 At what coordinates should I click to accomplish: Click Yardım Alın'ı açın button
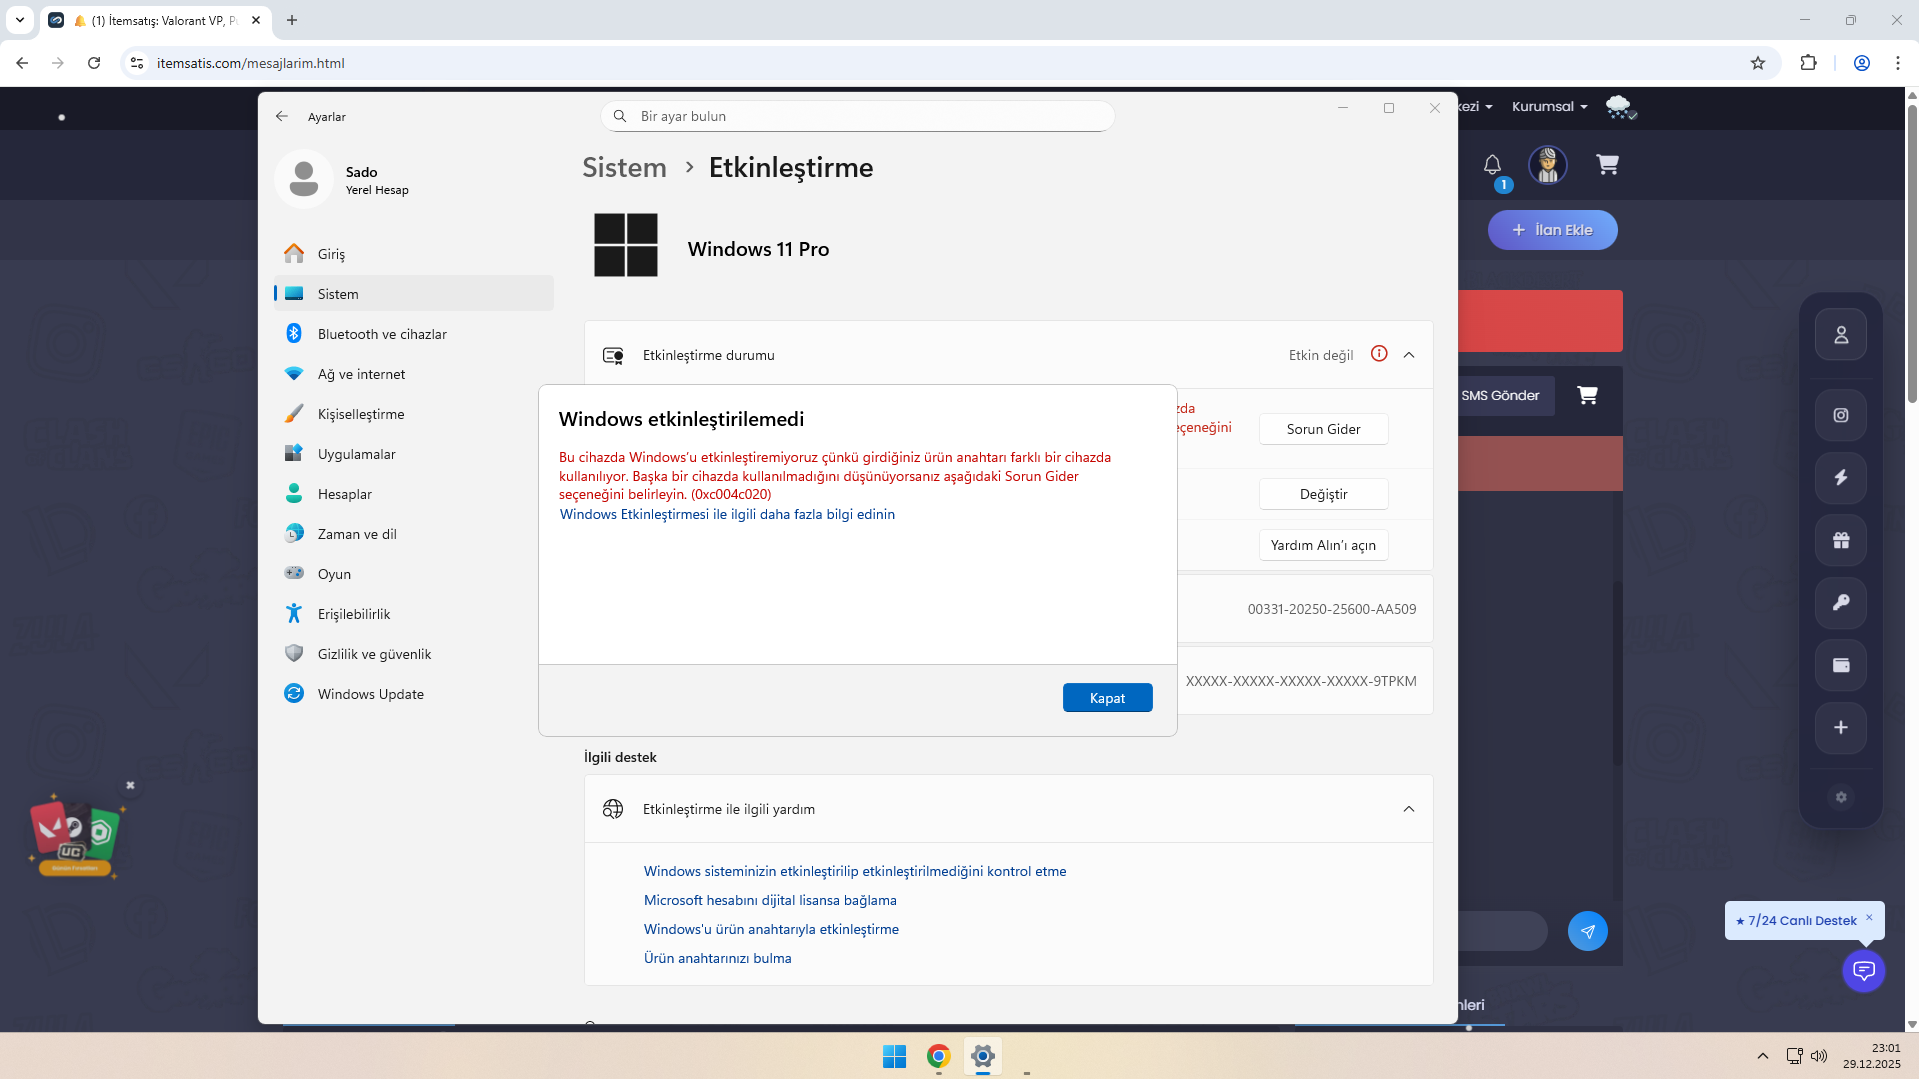(x=1323, y=545)
